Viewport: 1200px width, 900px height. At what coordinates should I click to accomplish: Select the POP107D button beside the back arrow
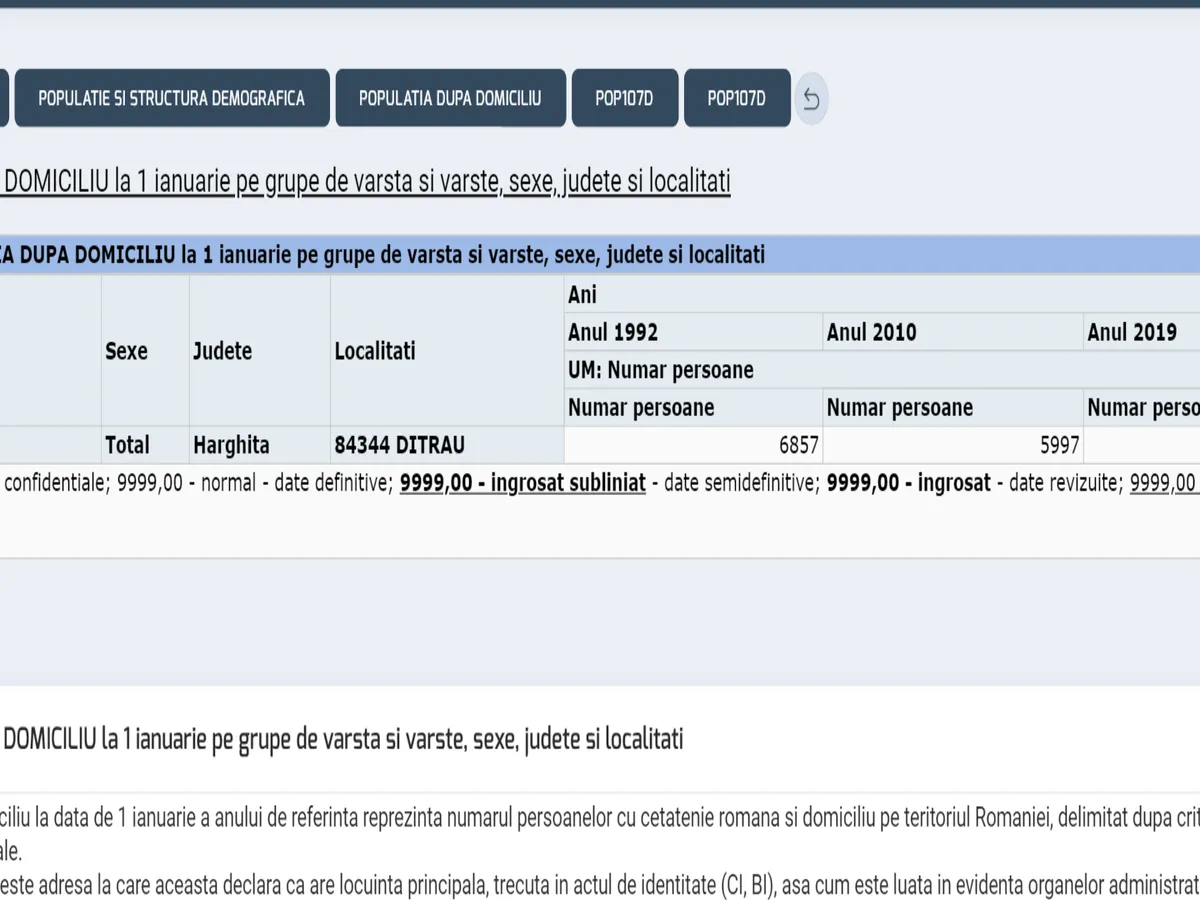click(x=736, y=98)
